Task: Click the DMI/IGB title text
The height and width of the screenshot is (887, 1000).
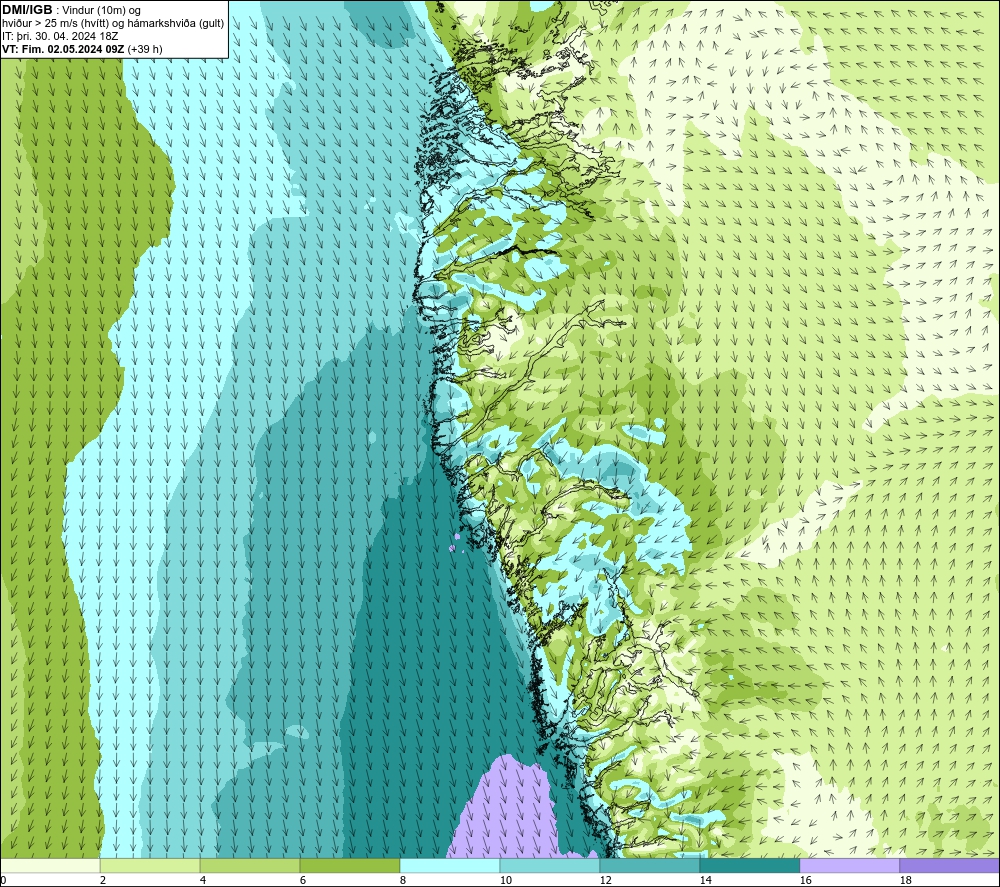Action: (x=27, y=10)
